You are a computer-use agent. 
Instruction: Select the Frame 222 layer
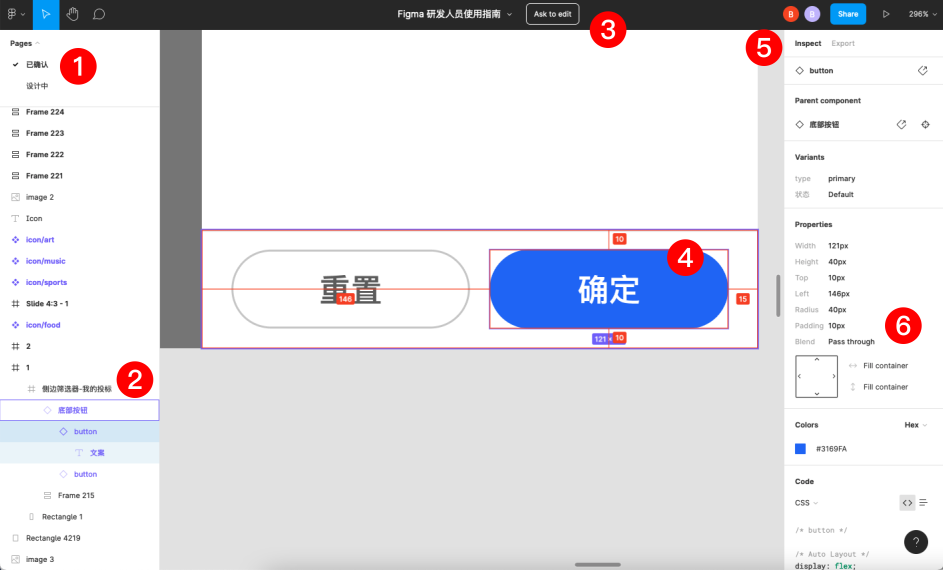[79, 155]
